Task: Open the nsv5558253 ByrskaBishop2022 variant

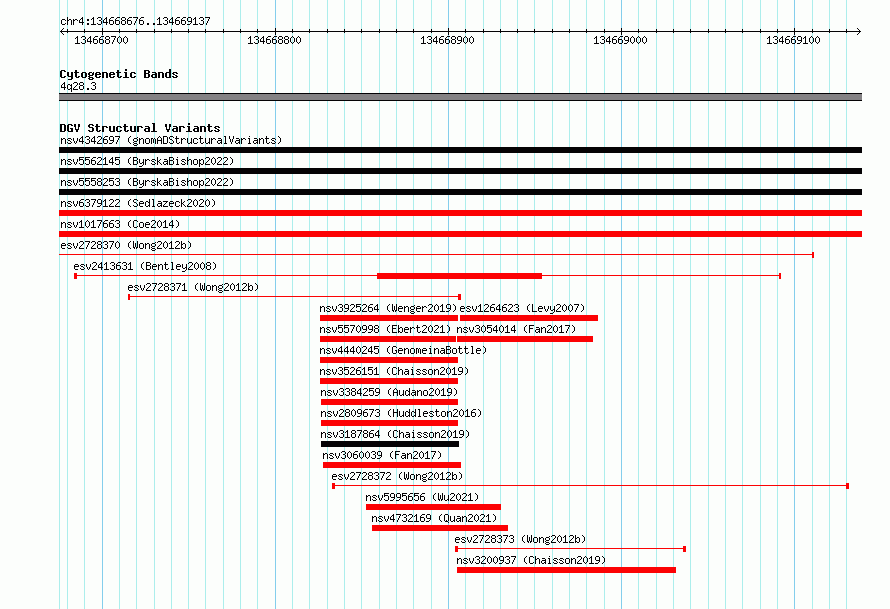Action: coord(147,182)
